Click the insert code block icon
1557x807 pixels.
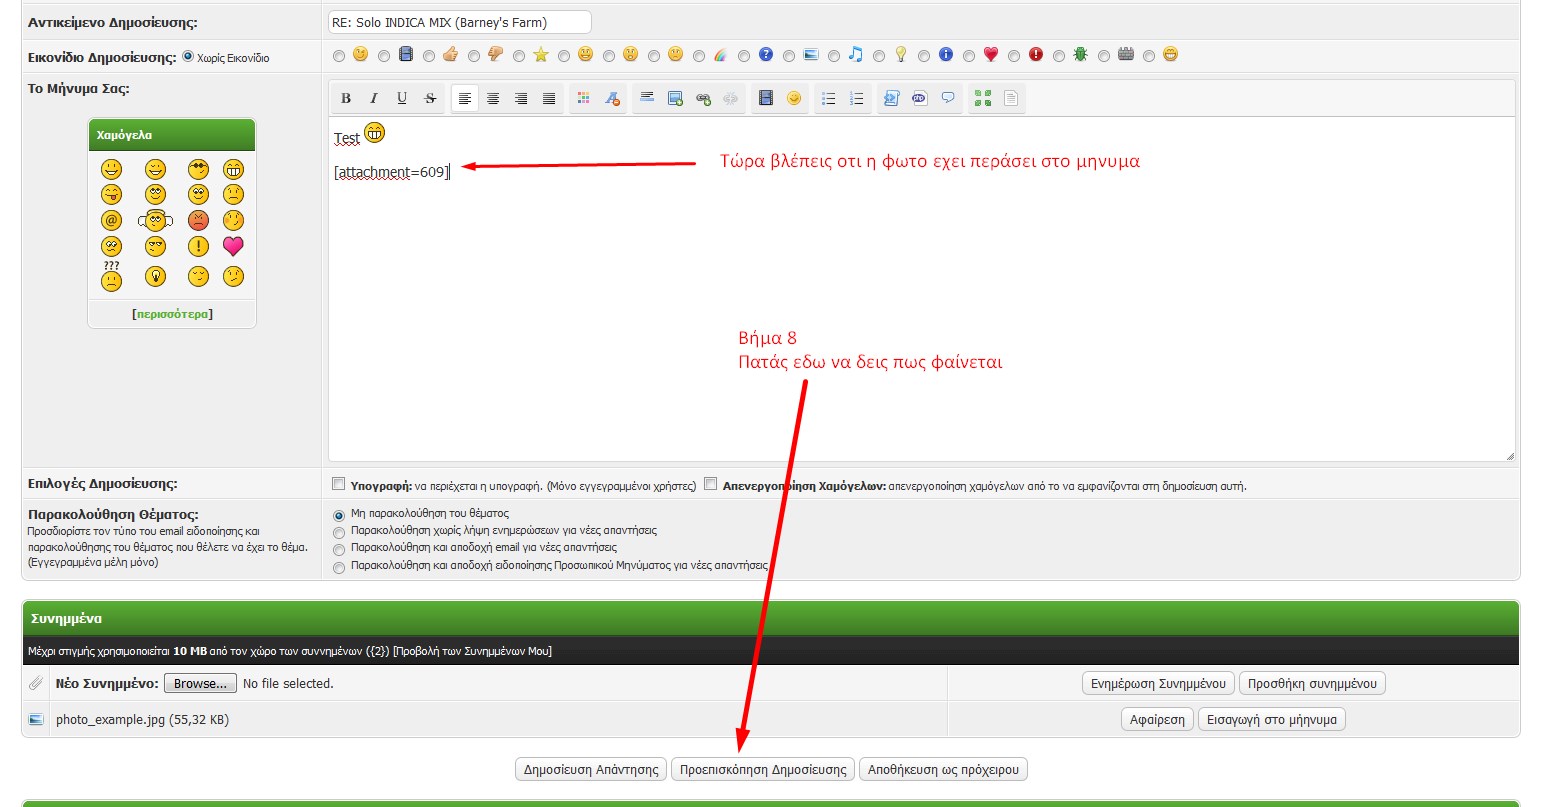tap(892, 98)
